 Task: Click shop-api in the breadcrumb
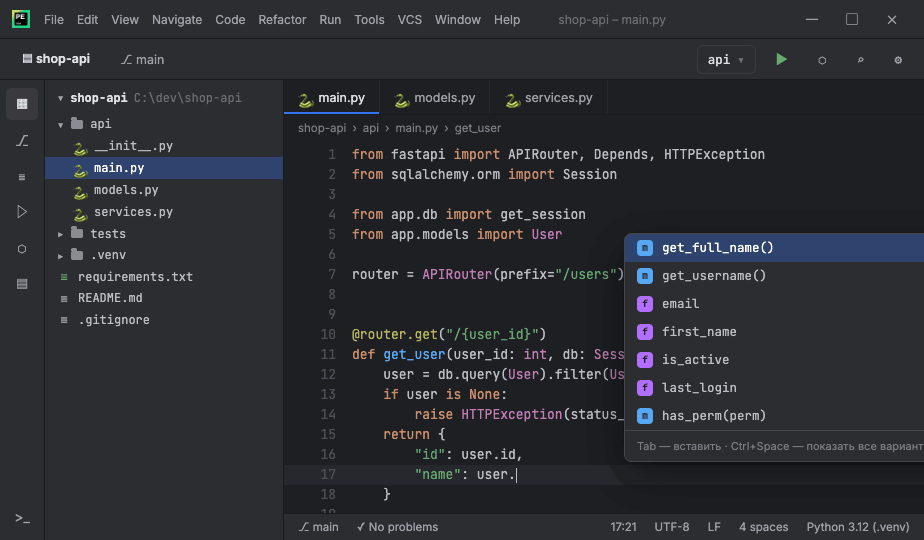click(322, 128)
